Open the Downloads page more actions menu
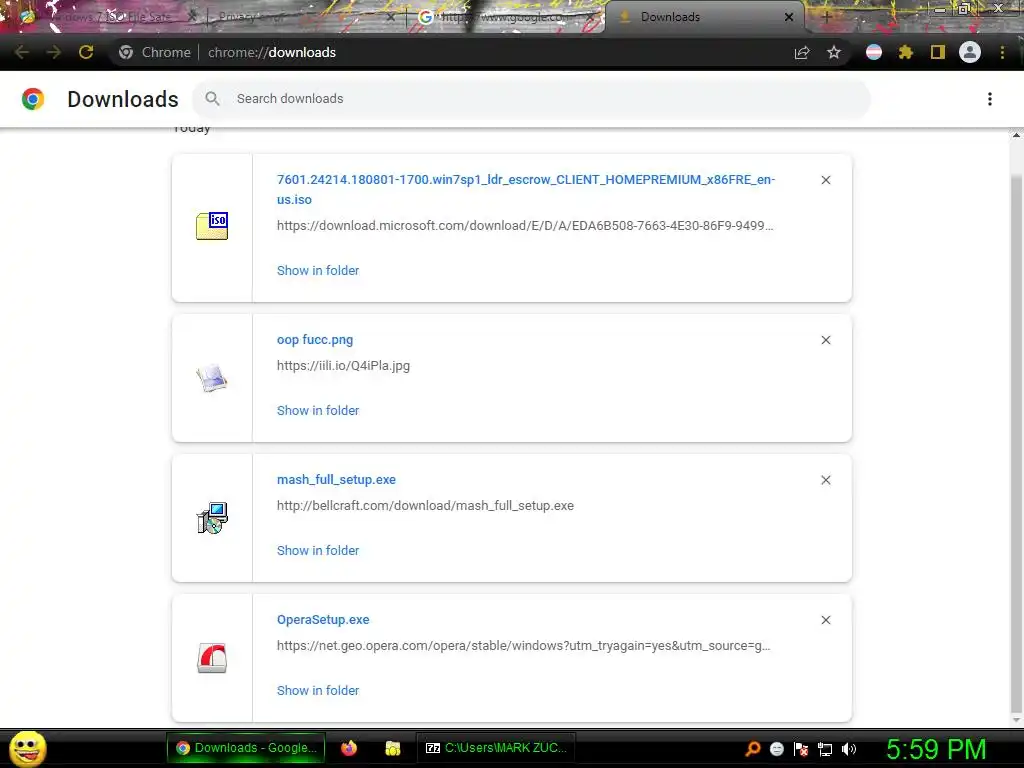 click(990, 99)
